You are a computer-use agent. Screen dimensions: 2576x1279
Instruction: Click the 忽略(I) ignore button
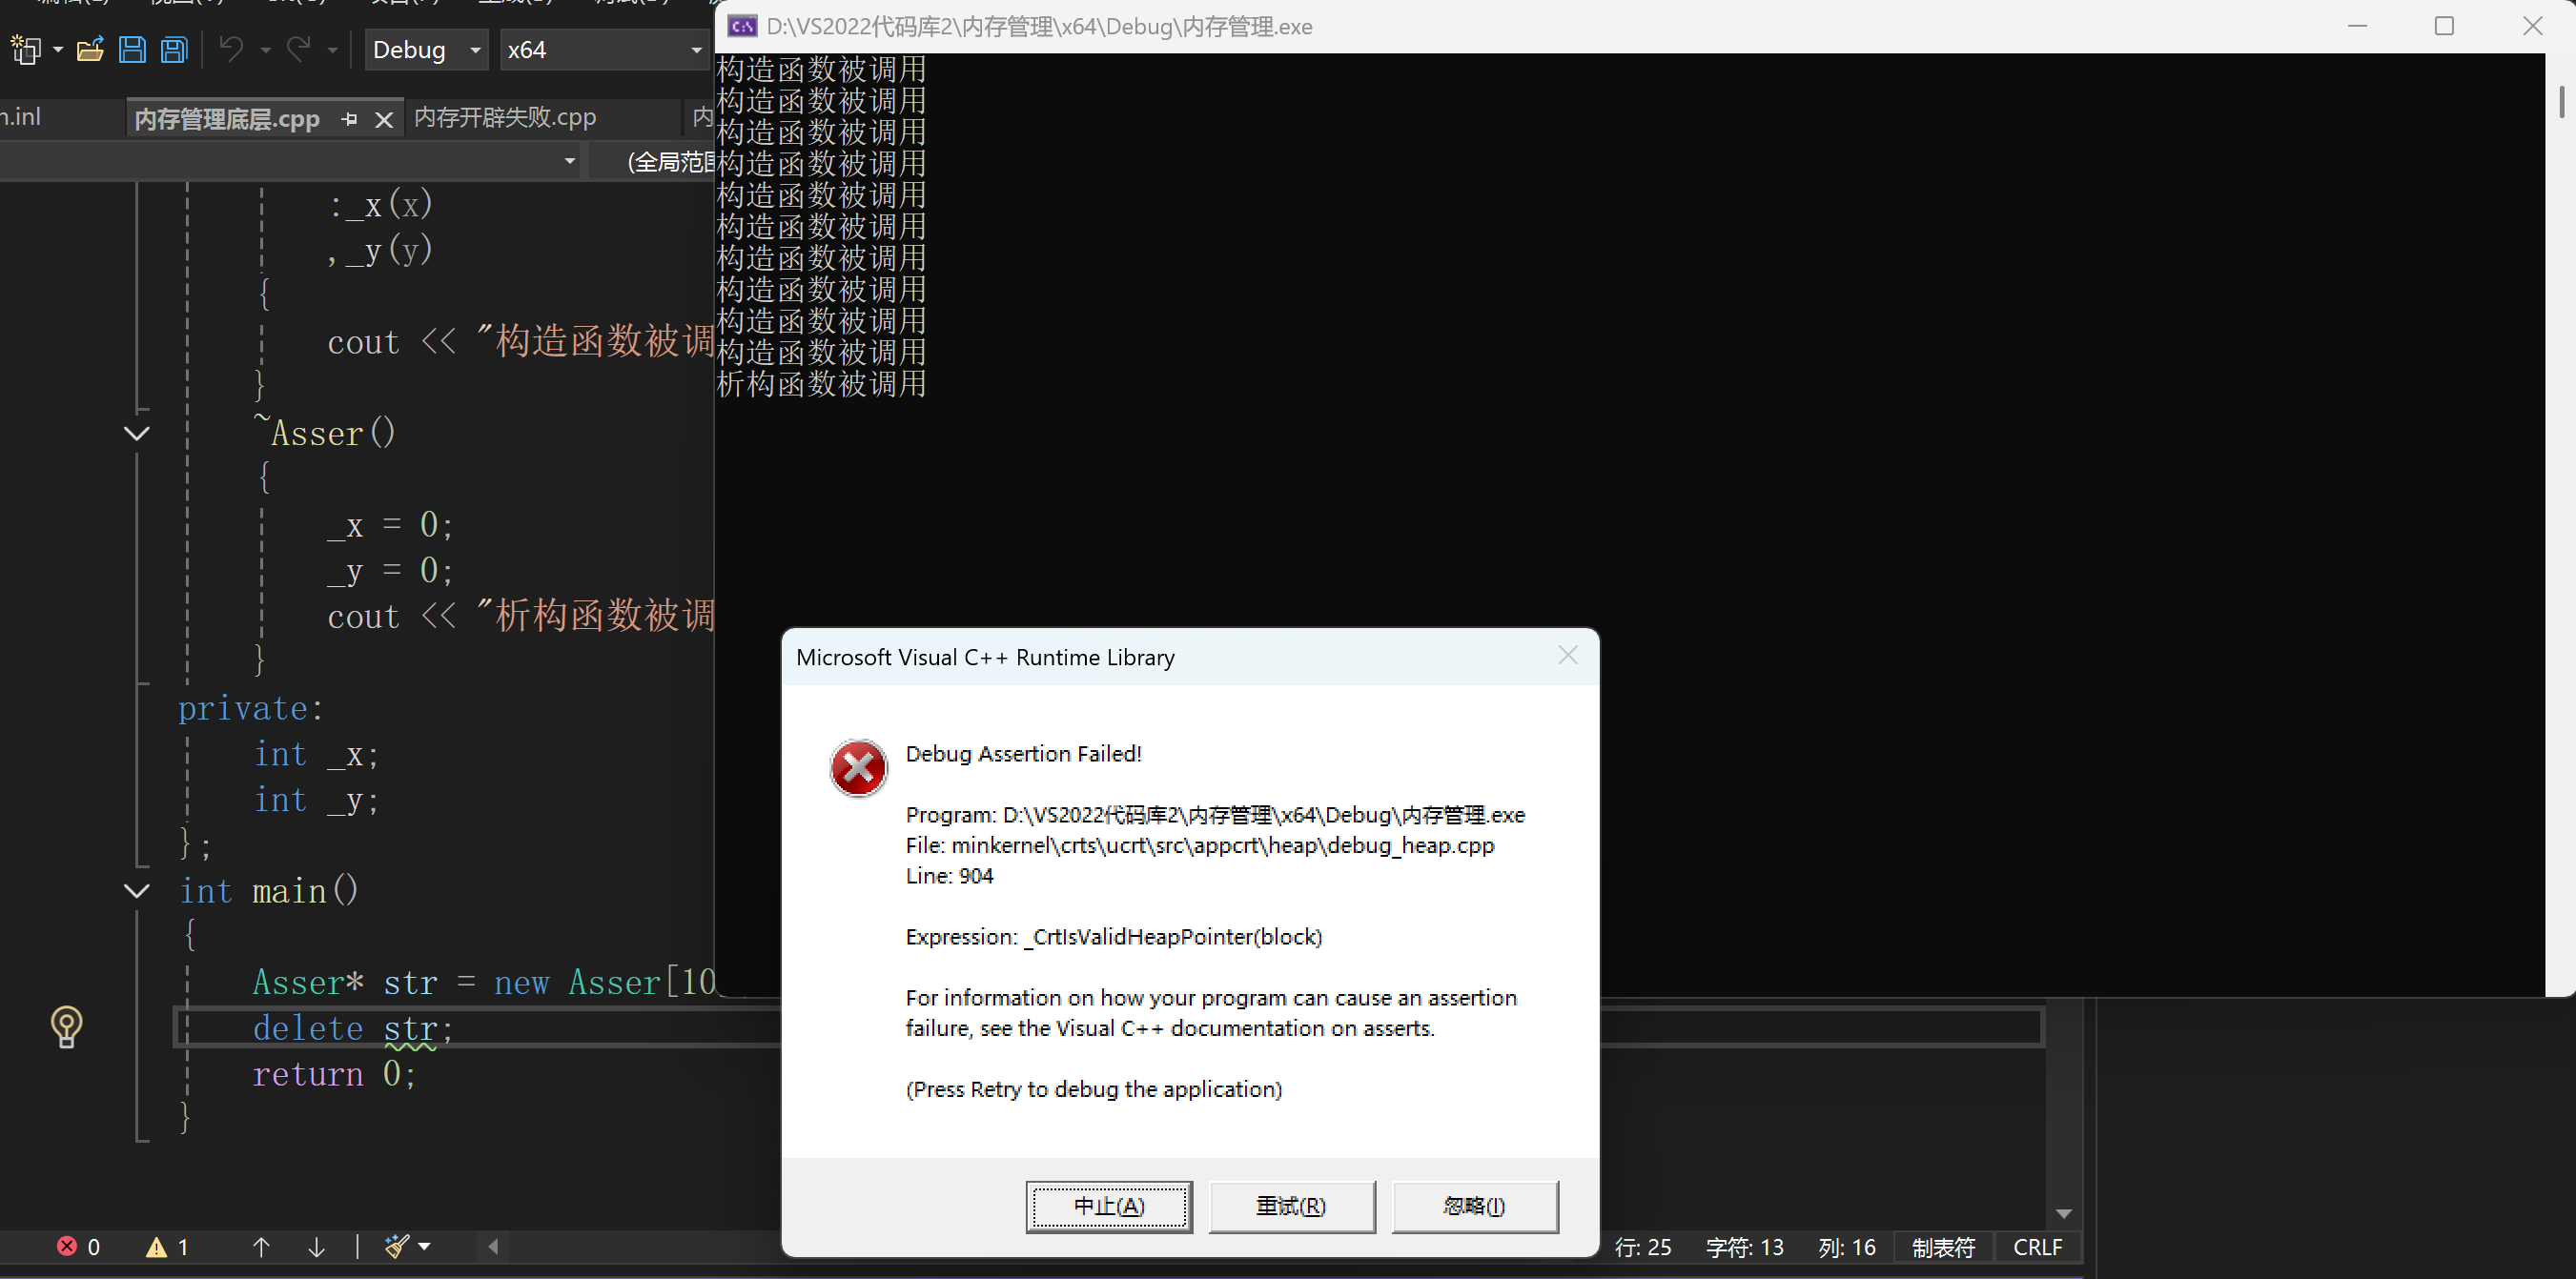1474,1206
